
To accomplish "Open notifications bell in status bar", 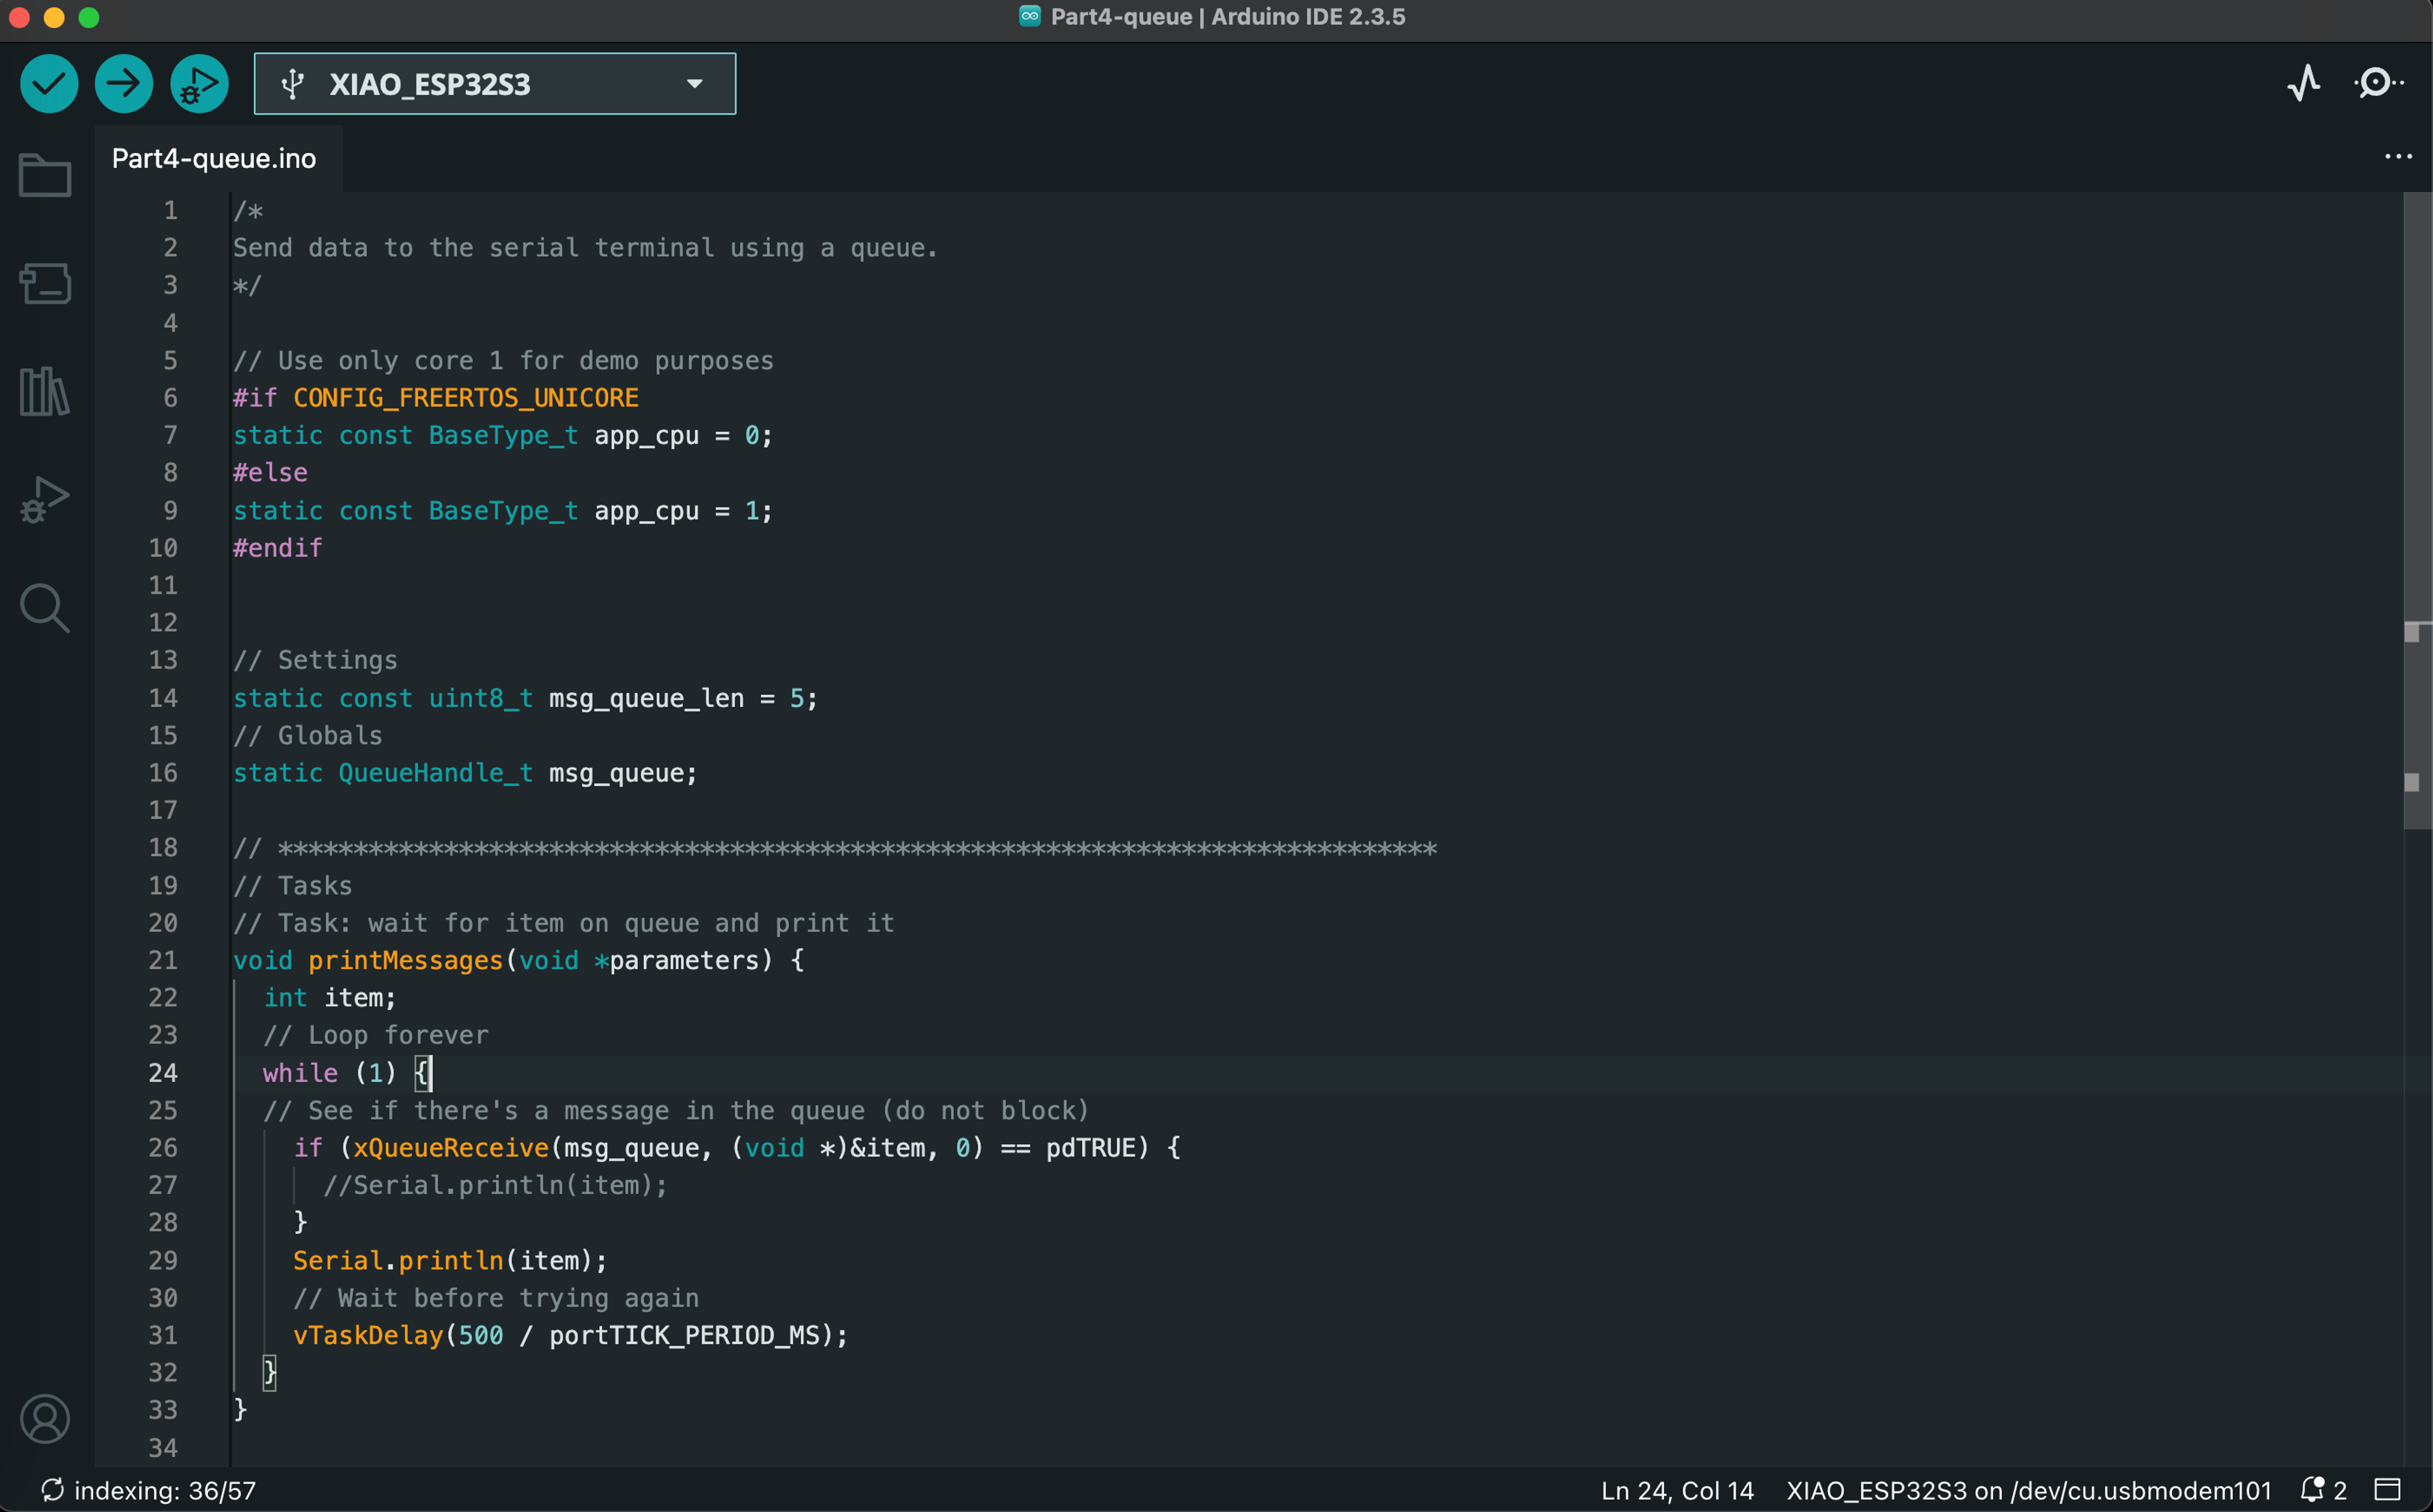I will 2313,1490.
